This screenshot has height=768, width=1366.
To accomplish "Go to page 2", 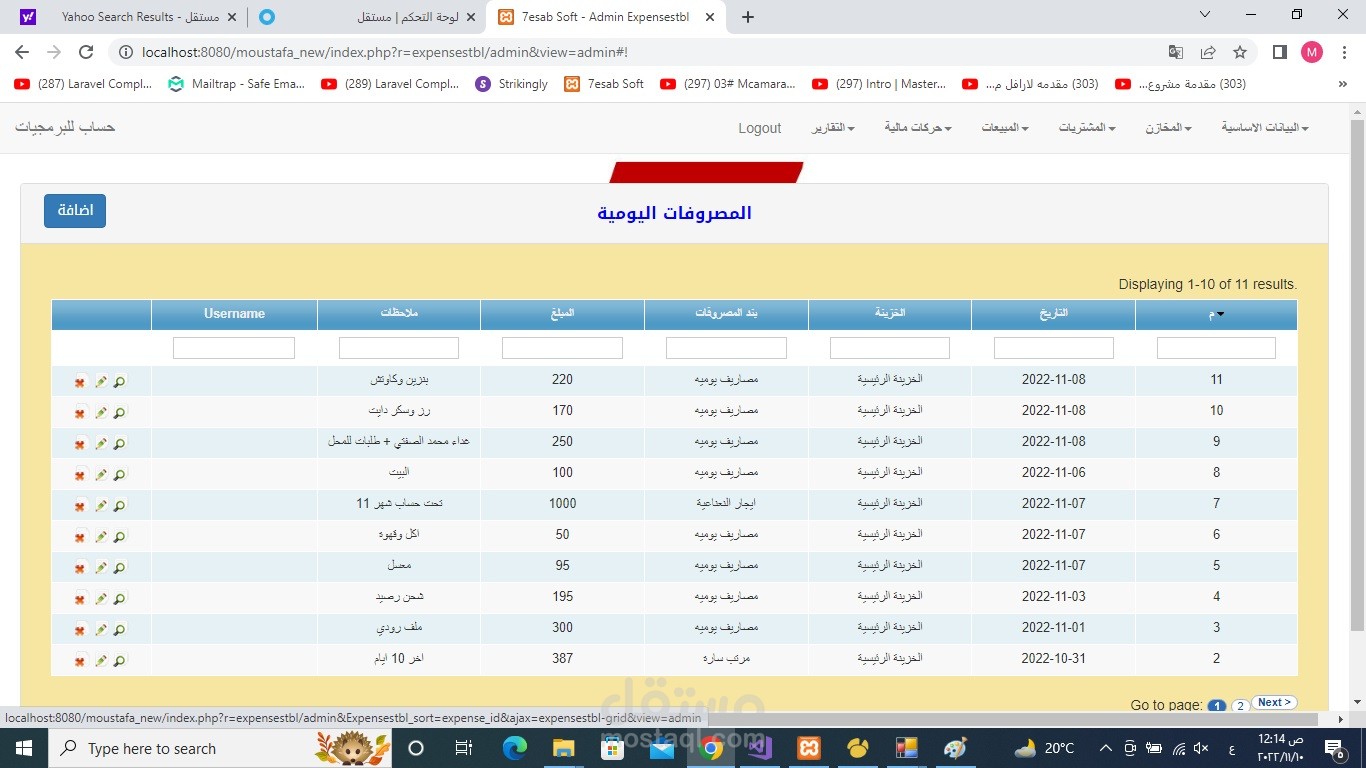I will [1240, 706].
